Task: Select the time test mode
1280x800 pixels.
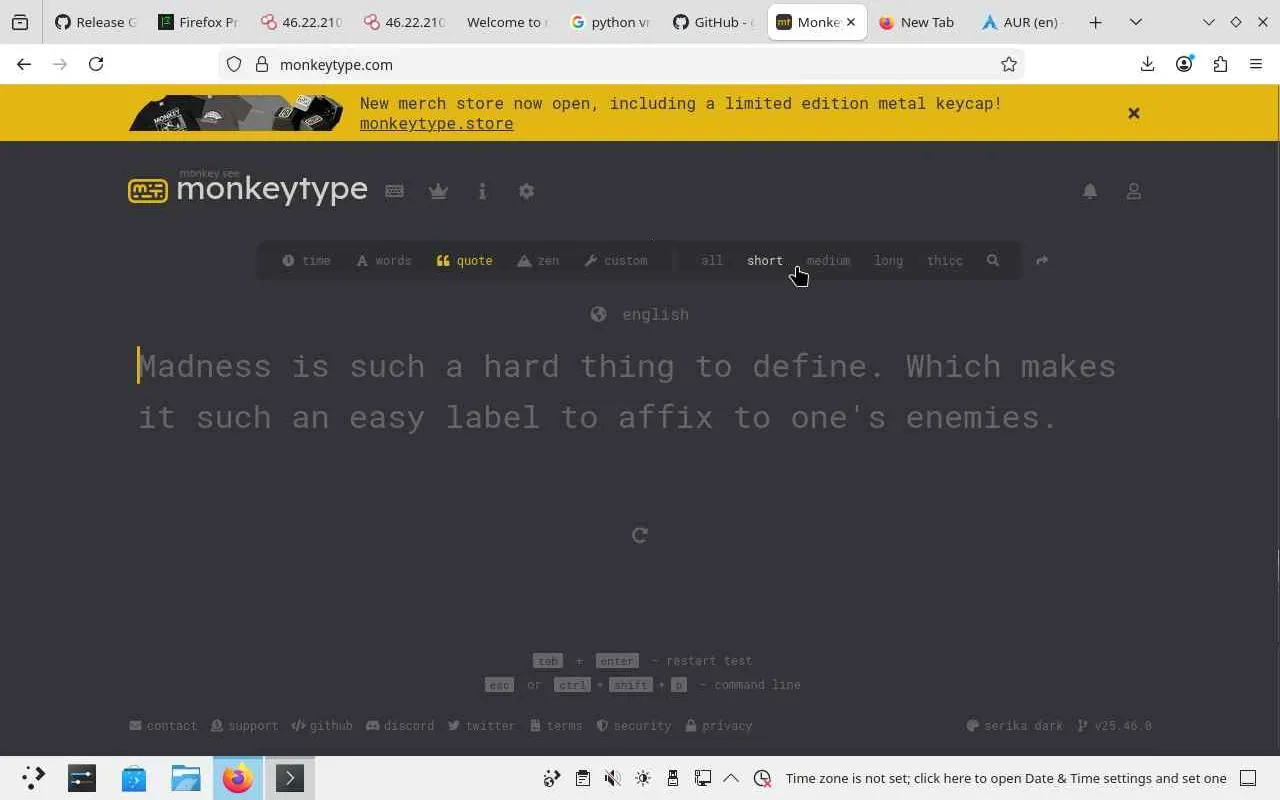Action: (x=306, y=260)
